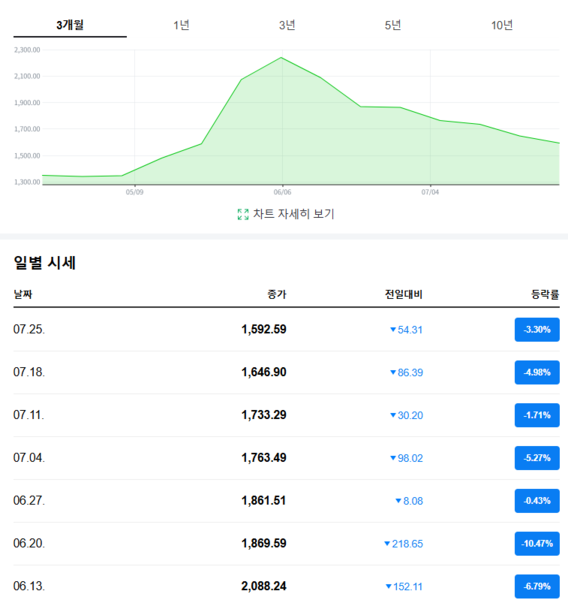Click the -5.27% rate badge
Image resolution: width=568 pixels, height=600 pixels.
(537, 458)
